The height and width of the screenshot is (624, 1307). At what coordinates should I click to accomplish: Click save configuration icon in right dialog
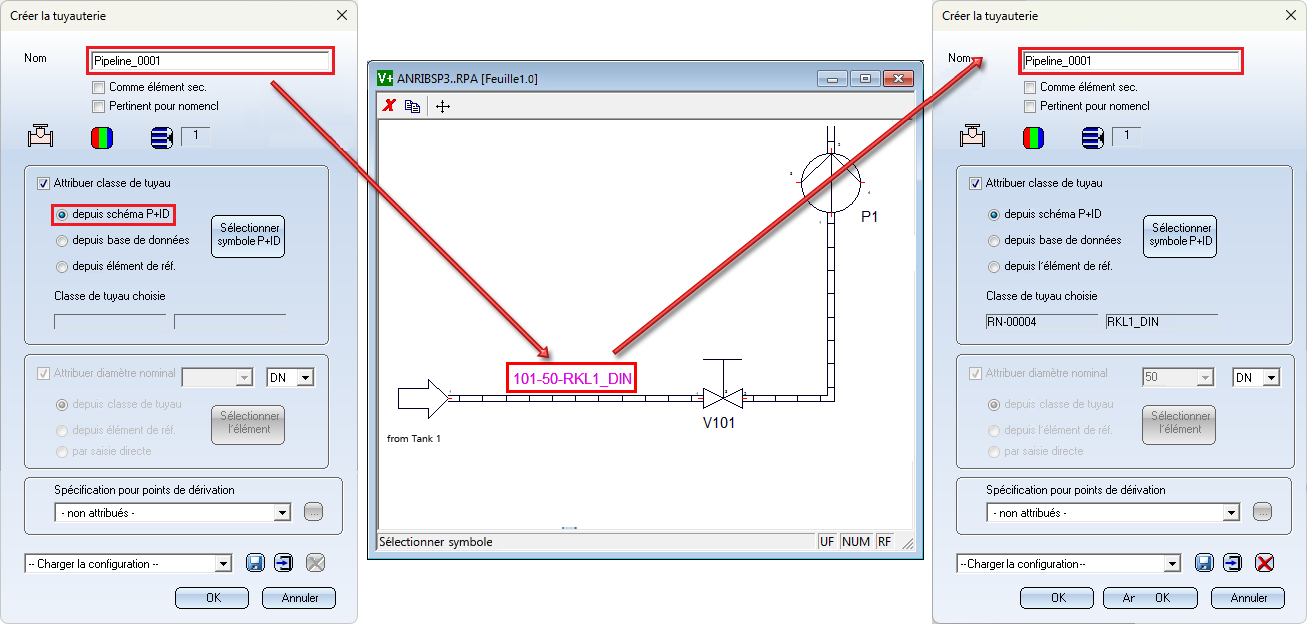coord(1204,563)
